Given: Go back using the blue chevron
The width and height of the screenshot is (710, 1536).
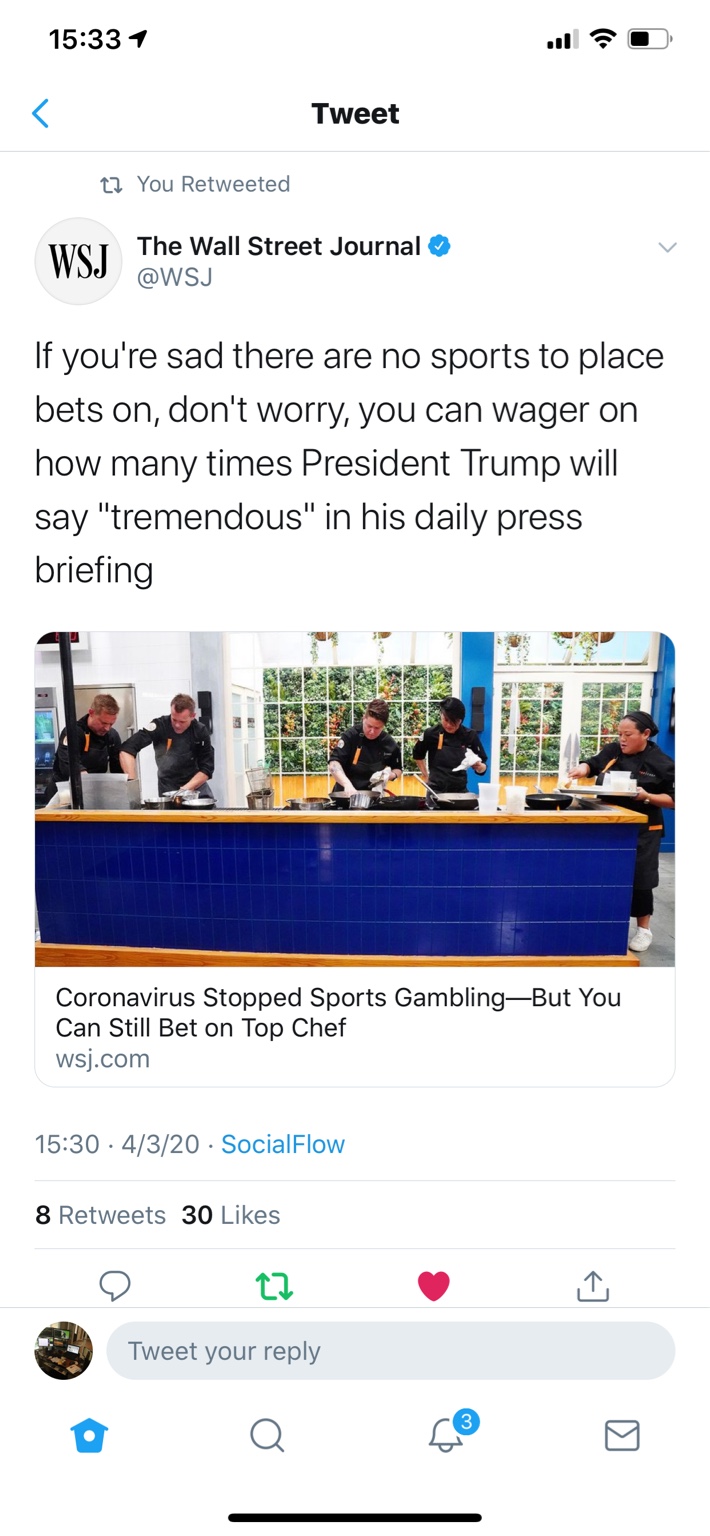Looking at the screenshot, I should (41, 114).
